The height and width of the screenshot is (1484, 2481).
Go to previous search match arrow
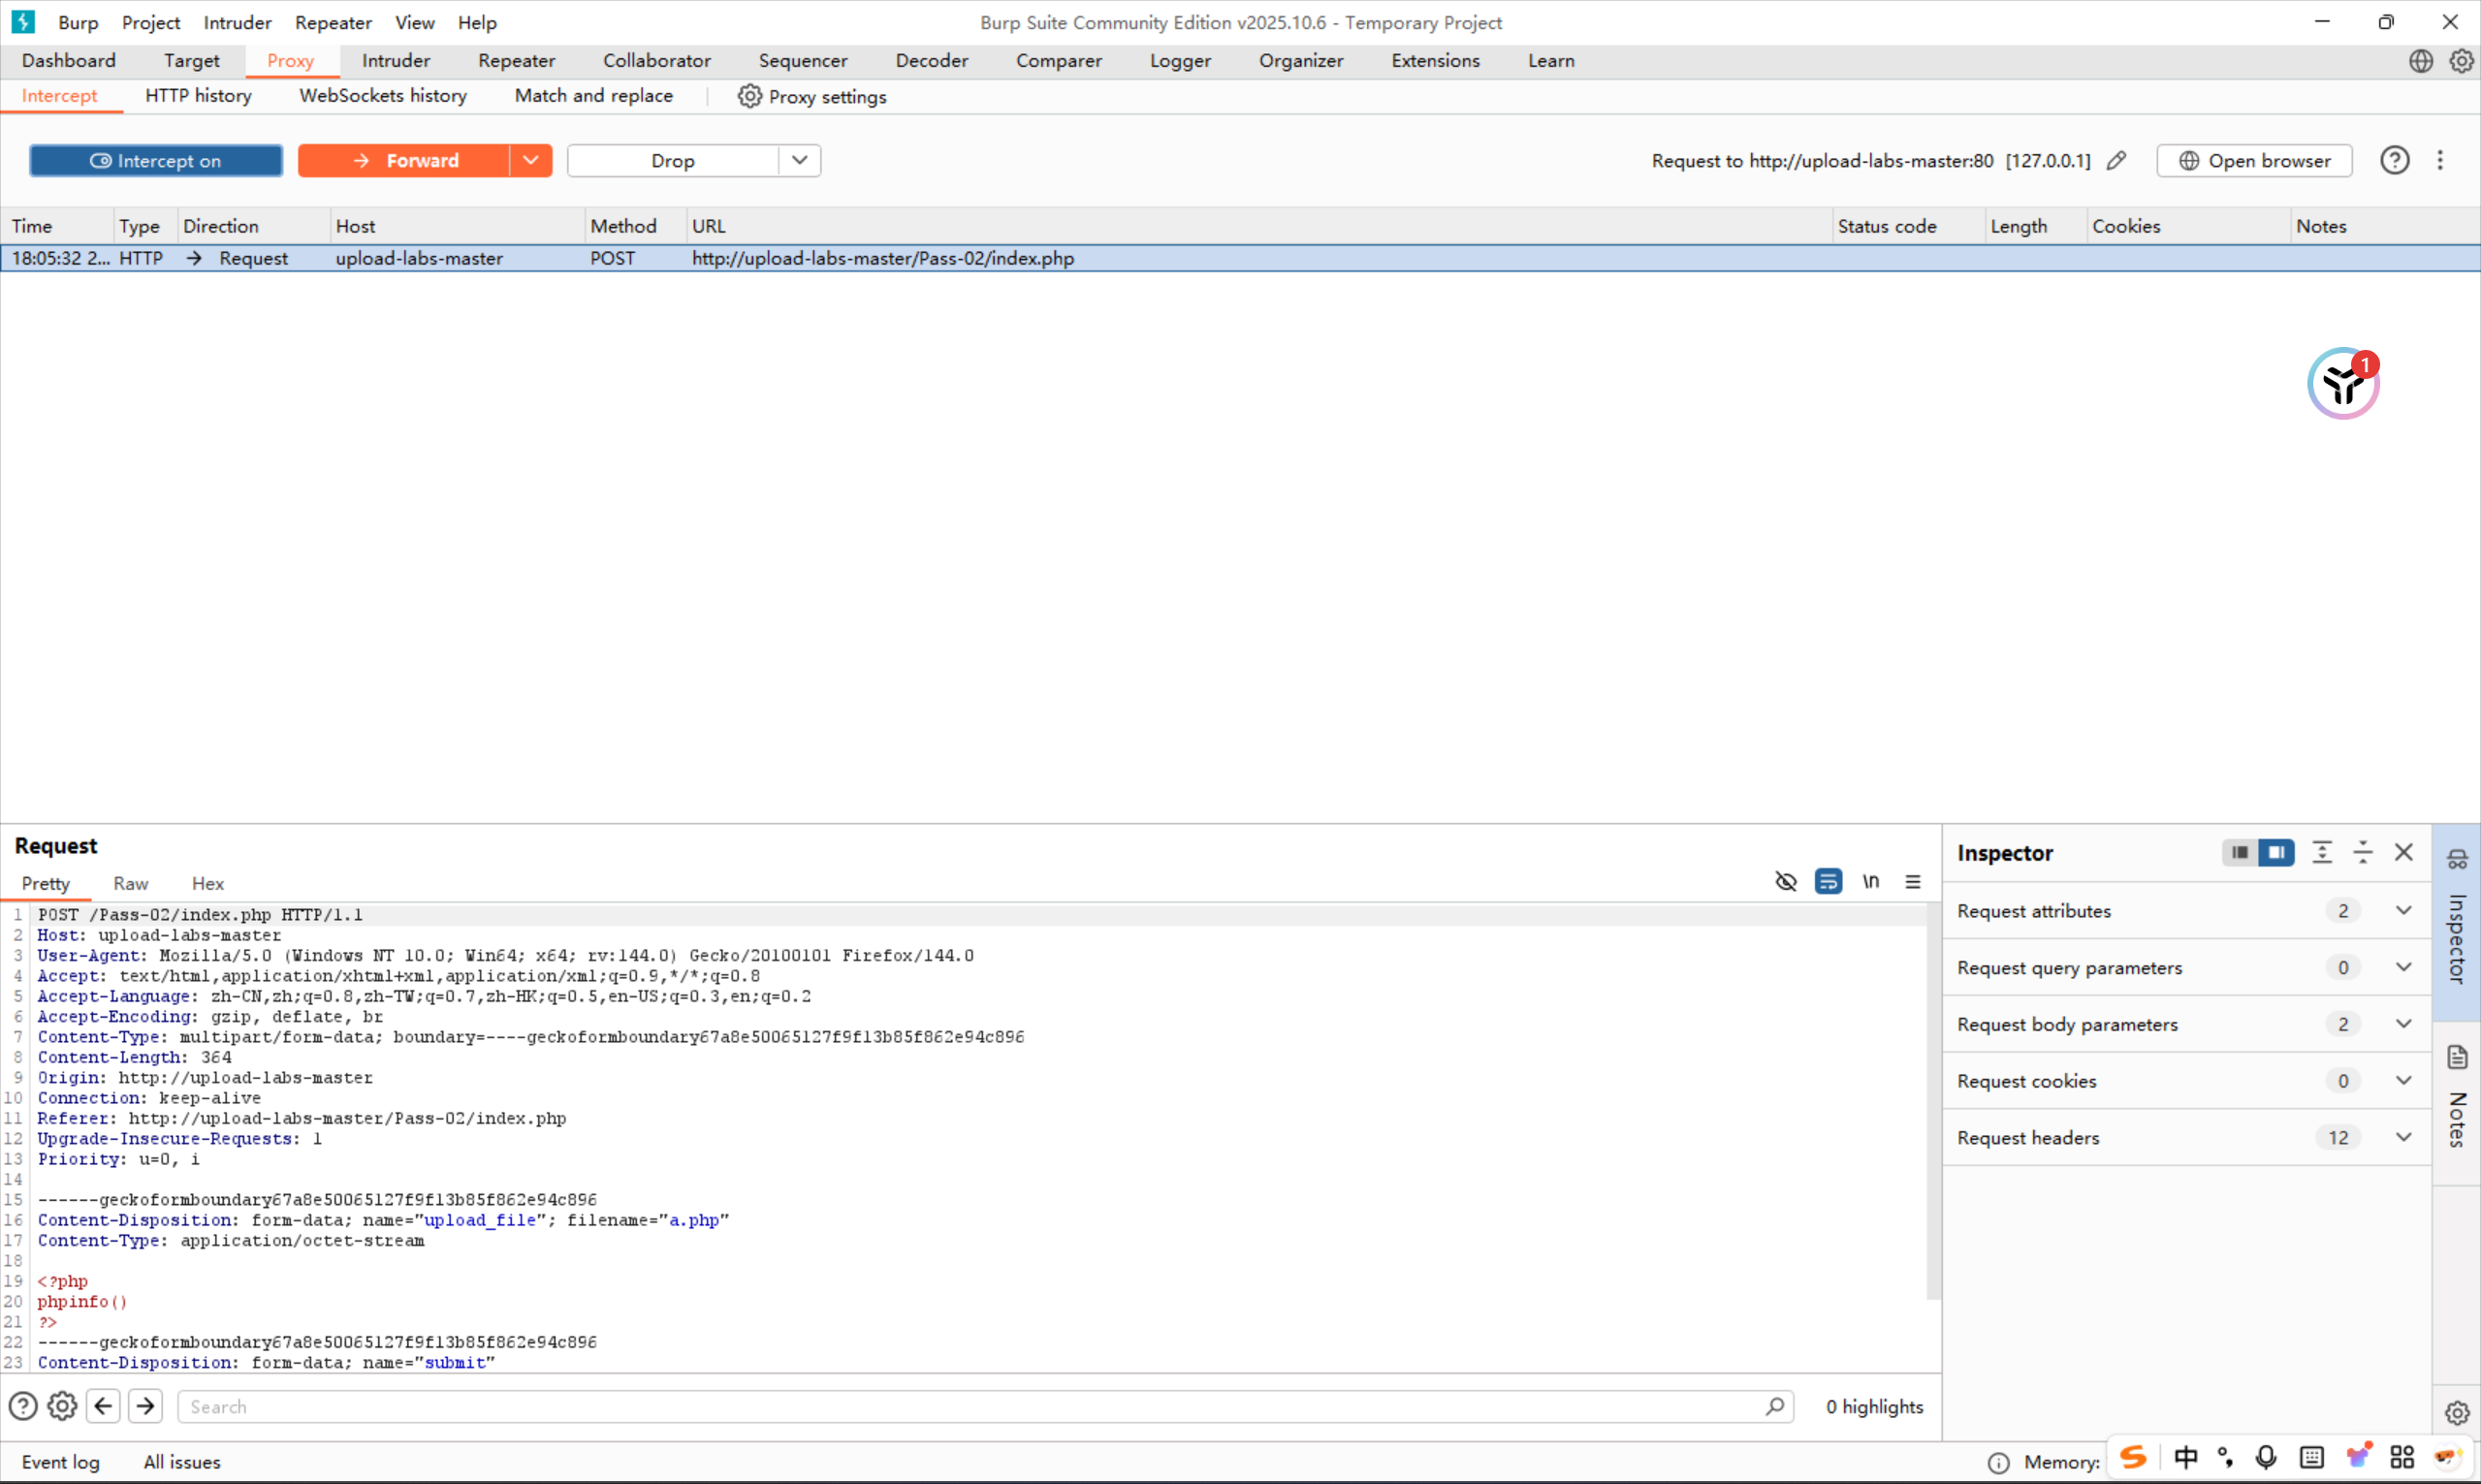tap(104, 1407)
